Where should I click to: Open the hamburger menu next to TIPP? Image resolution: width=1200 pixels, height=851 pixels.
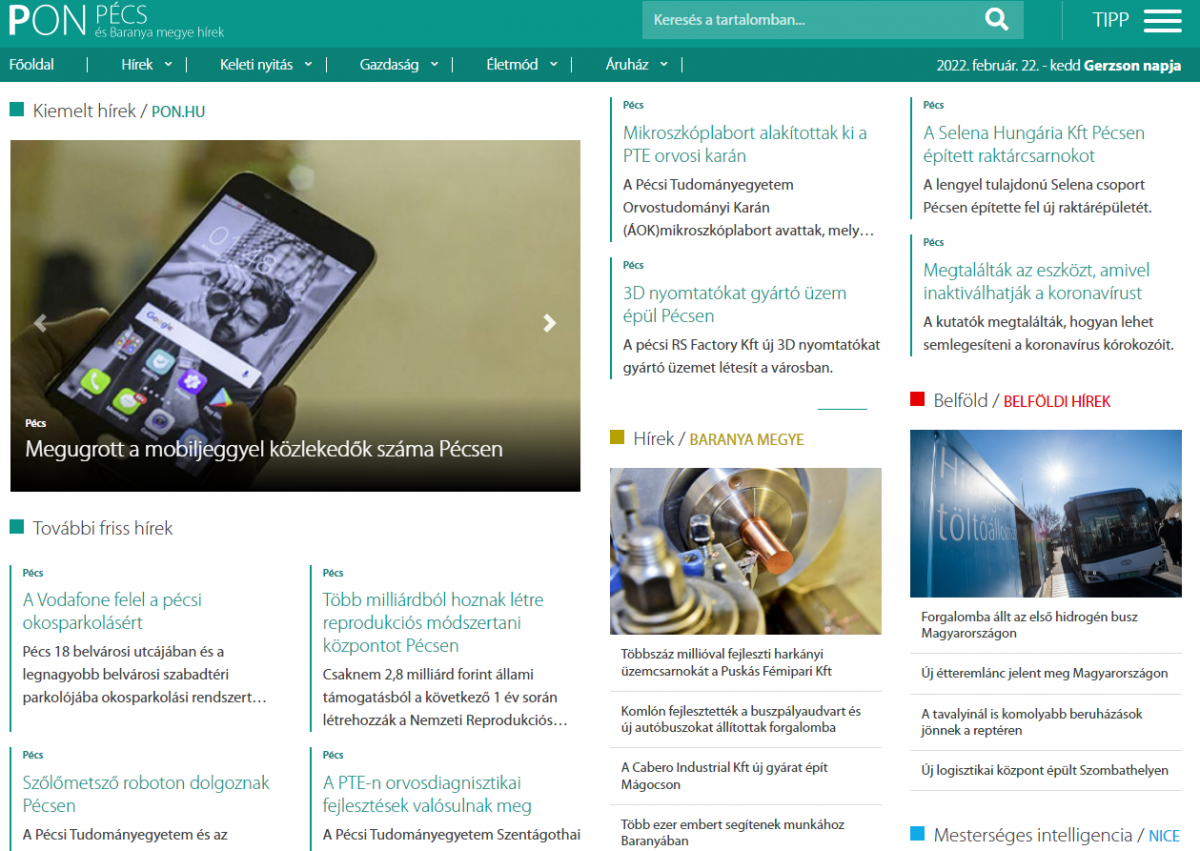[x=1162, y=20]
